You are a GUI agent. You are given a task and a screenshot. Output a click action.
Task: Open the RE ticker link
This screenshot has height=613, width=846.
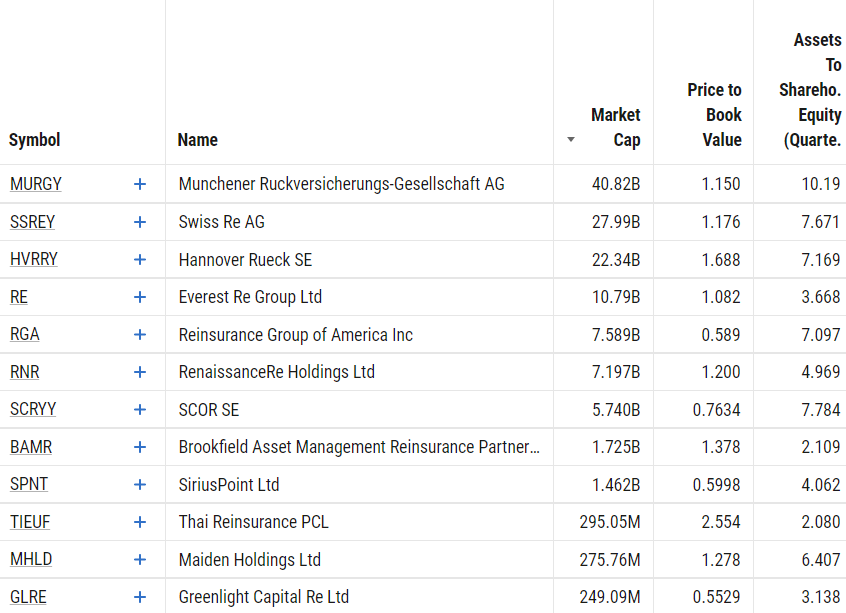pyautogui.click(x=19, y=297)
